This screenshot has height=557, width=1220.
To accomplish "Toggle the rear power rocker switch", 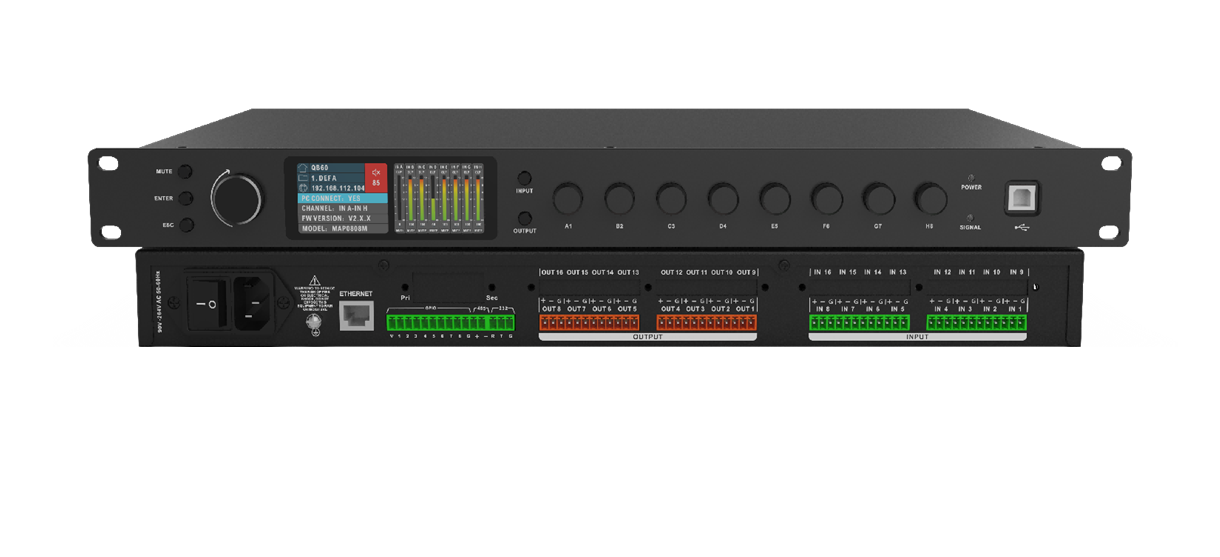I will 208,303.
